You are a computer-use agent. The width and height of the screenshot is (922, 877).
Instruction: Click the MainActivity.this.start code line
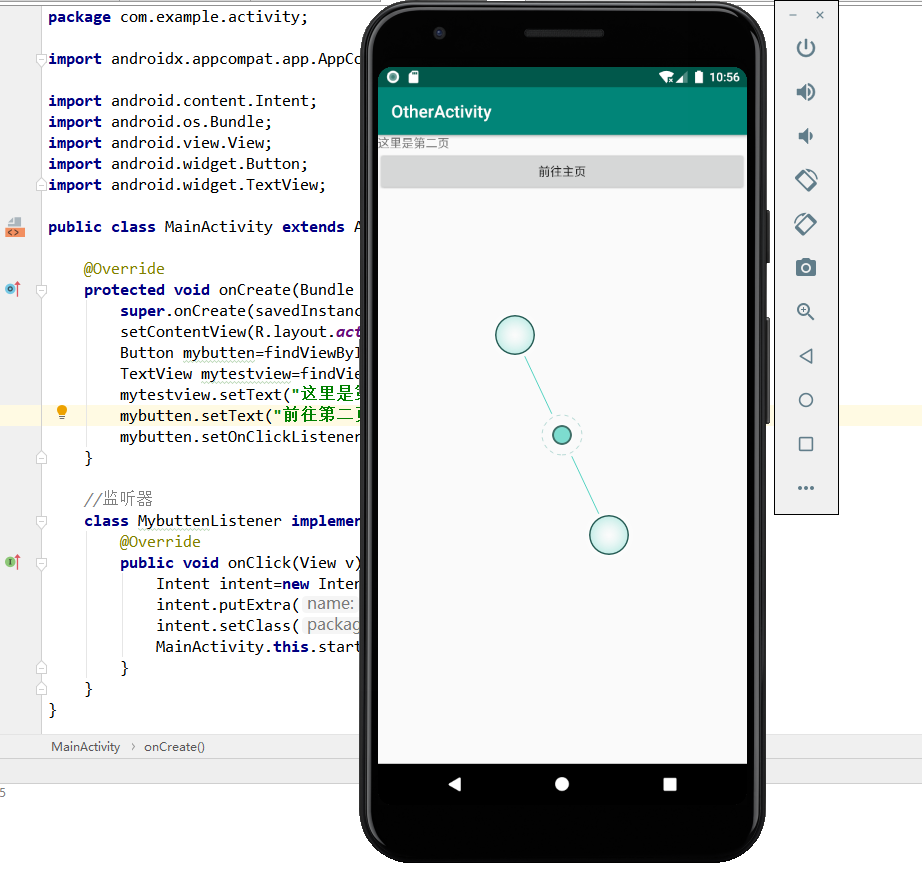[x=258, y=647]
